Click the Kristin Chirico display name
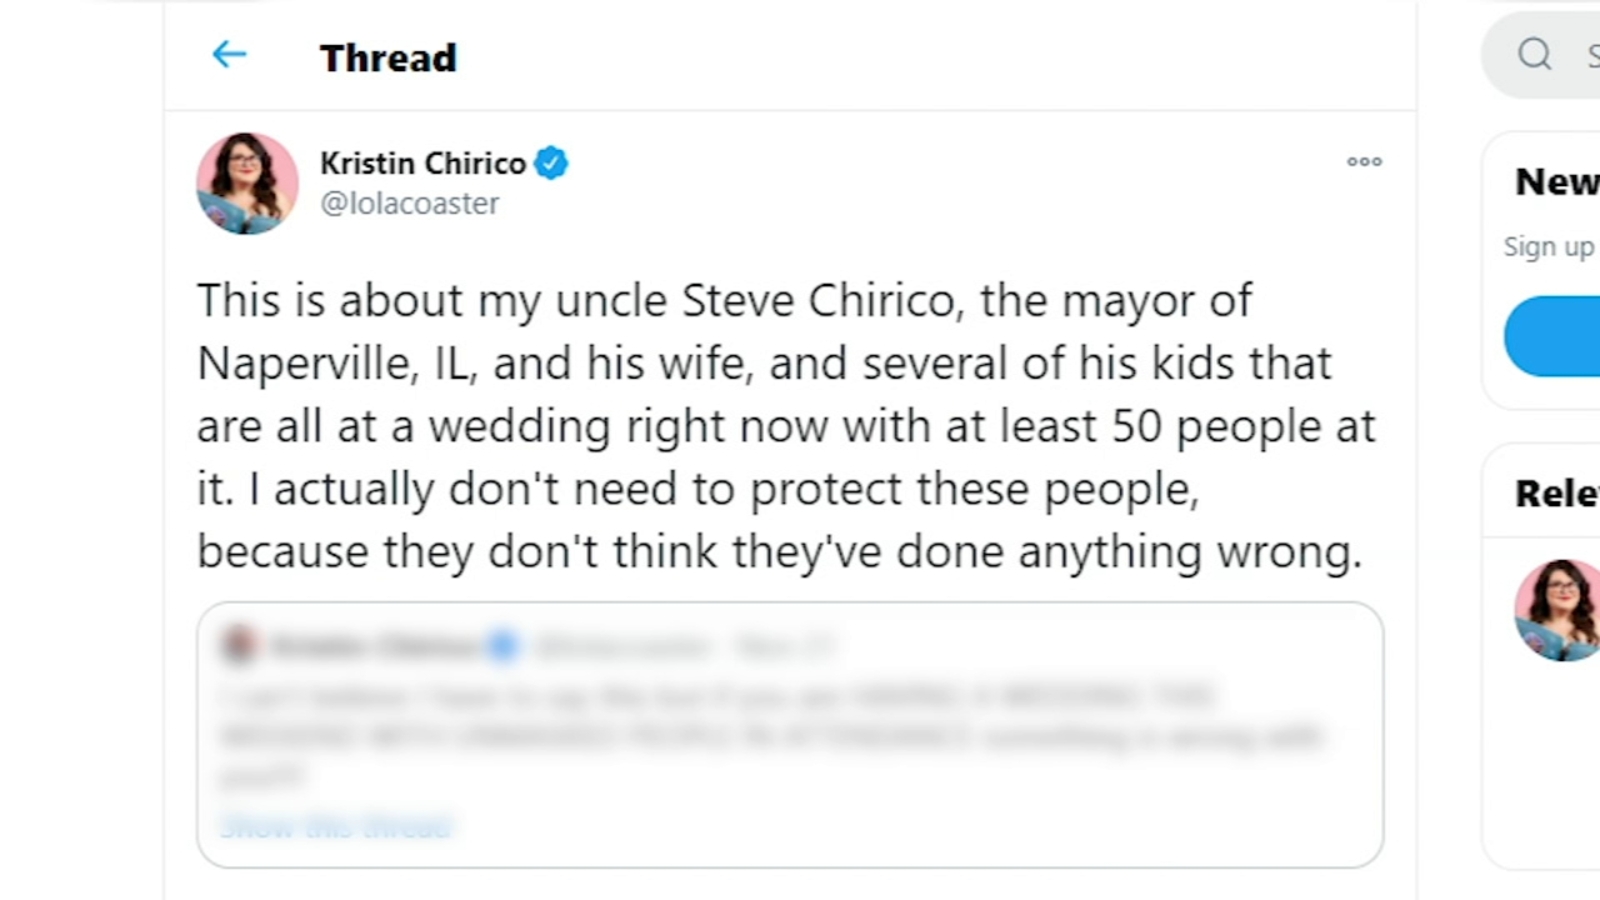This screenshot has height=900, width=1600. click(x=423, y=162)
